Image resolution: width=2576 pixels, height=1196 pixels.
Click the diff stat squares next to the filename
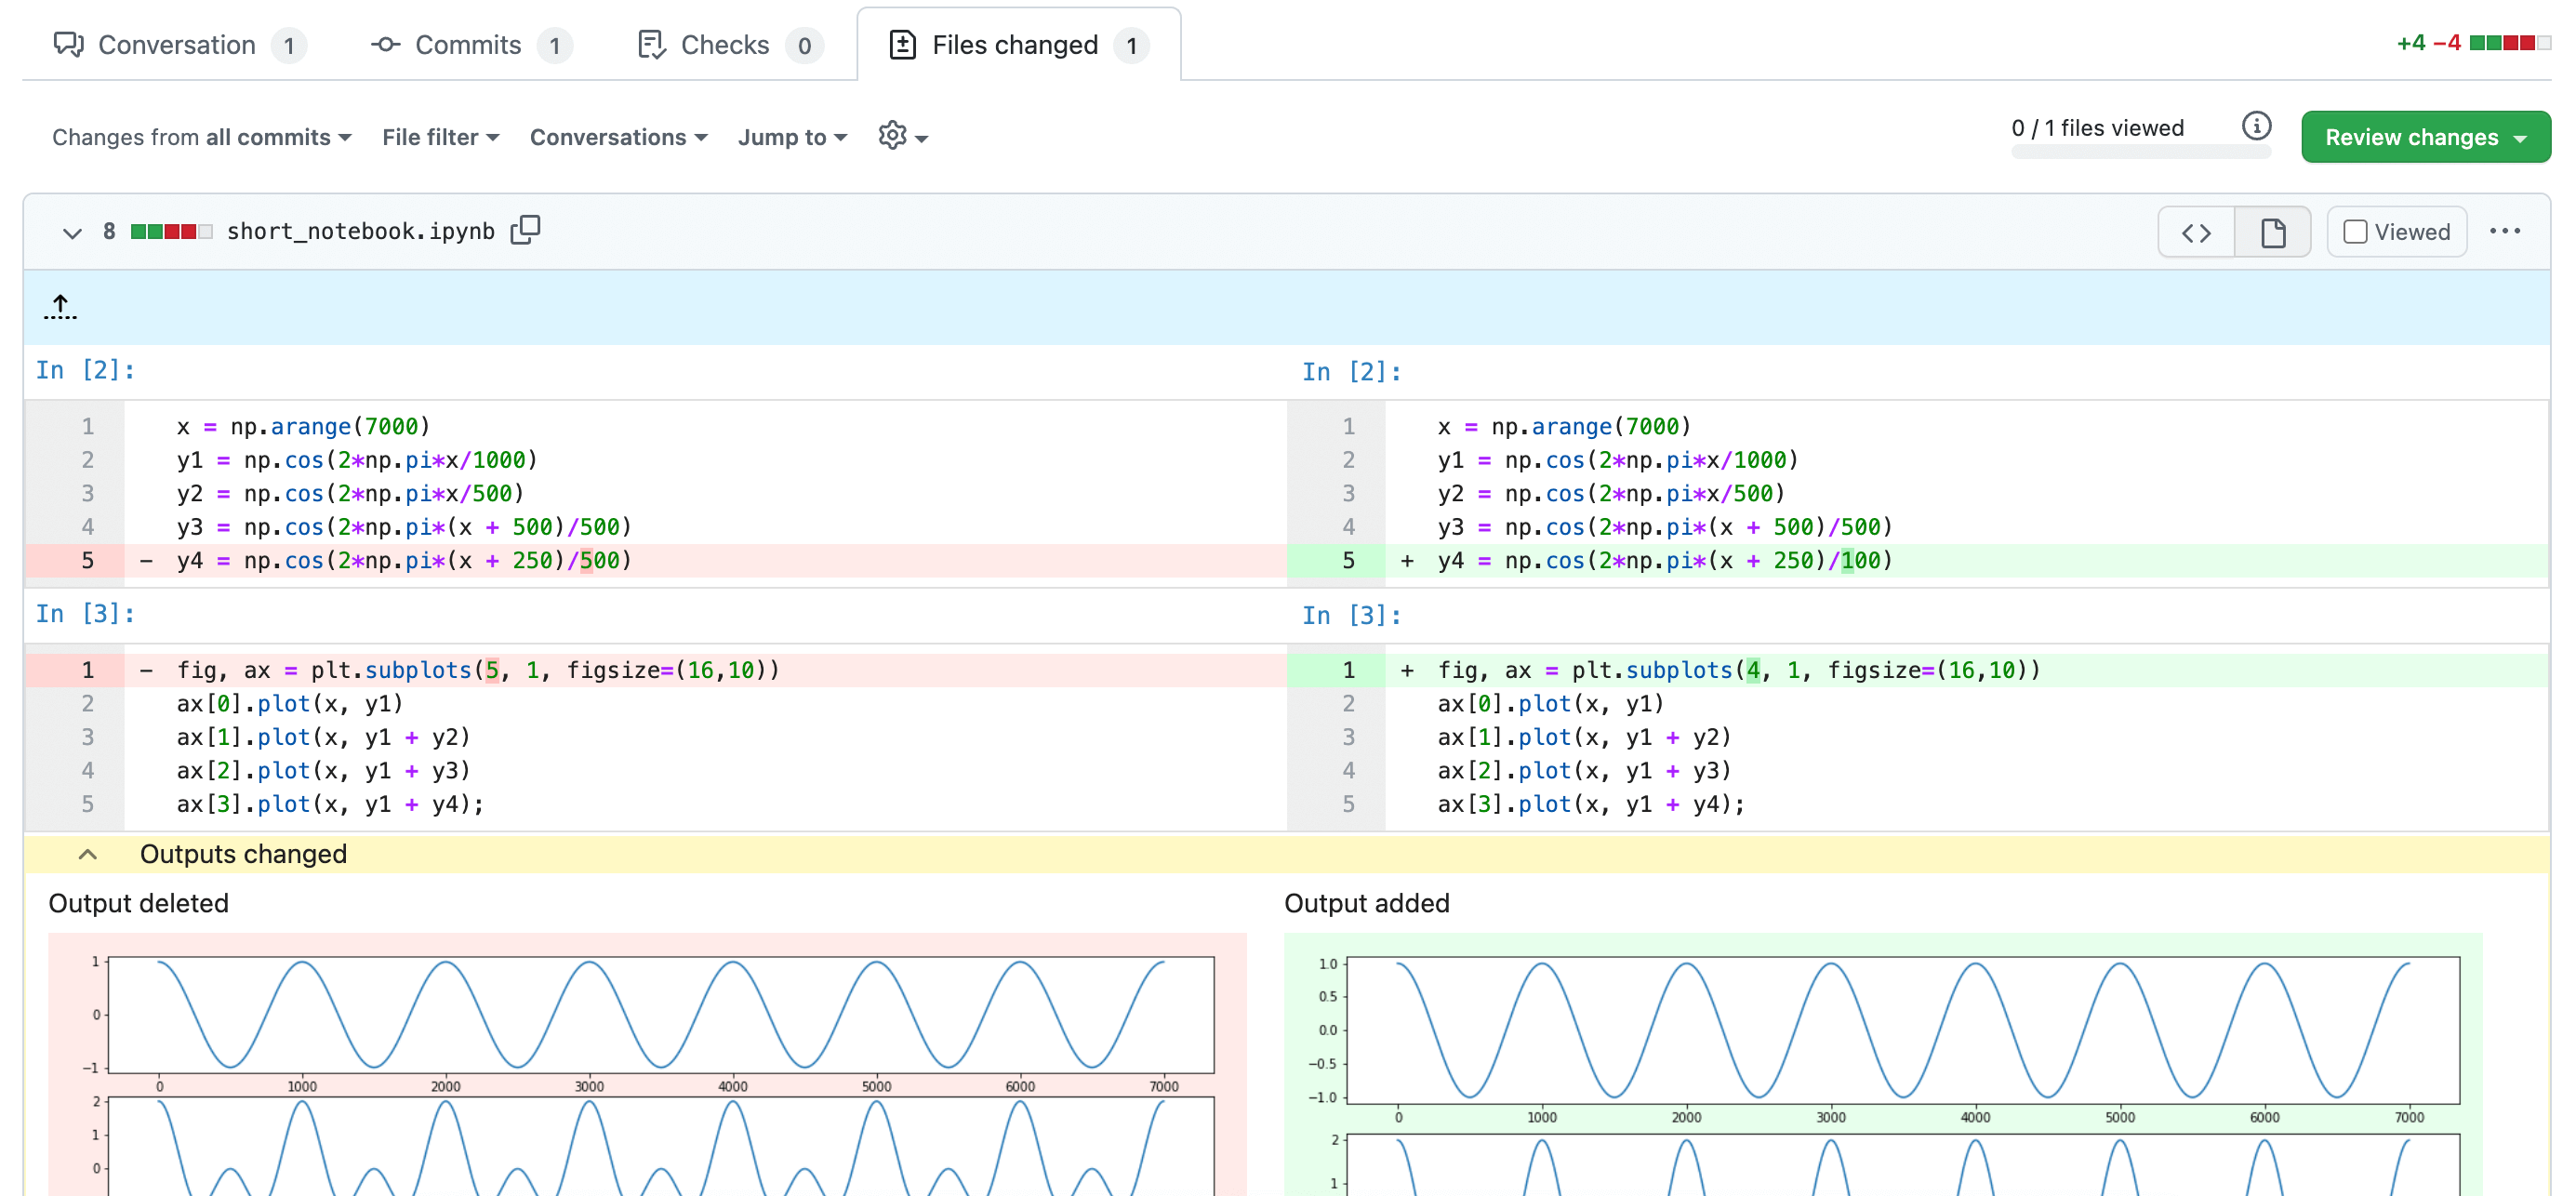(x=170, y=230)
